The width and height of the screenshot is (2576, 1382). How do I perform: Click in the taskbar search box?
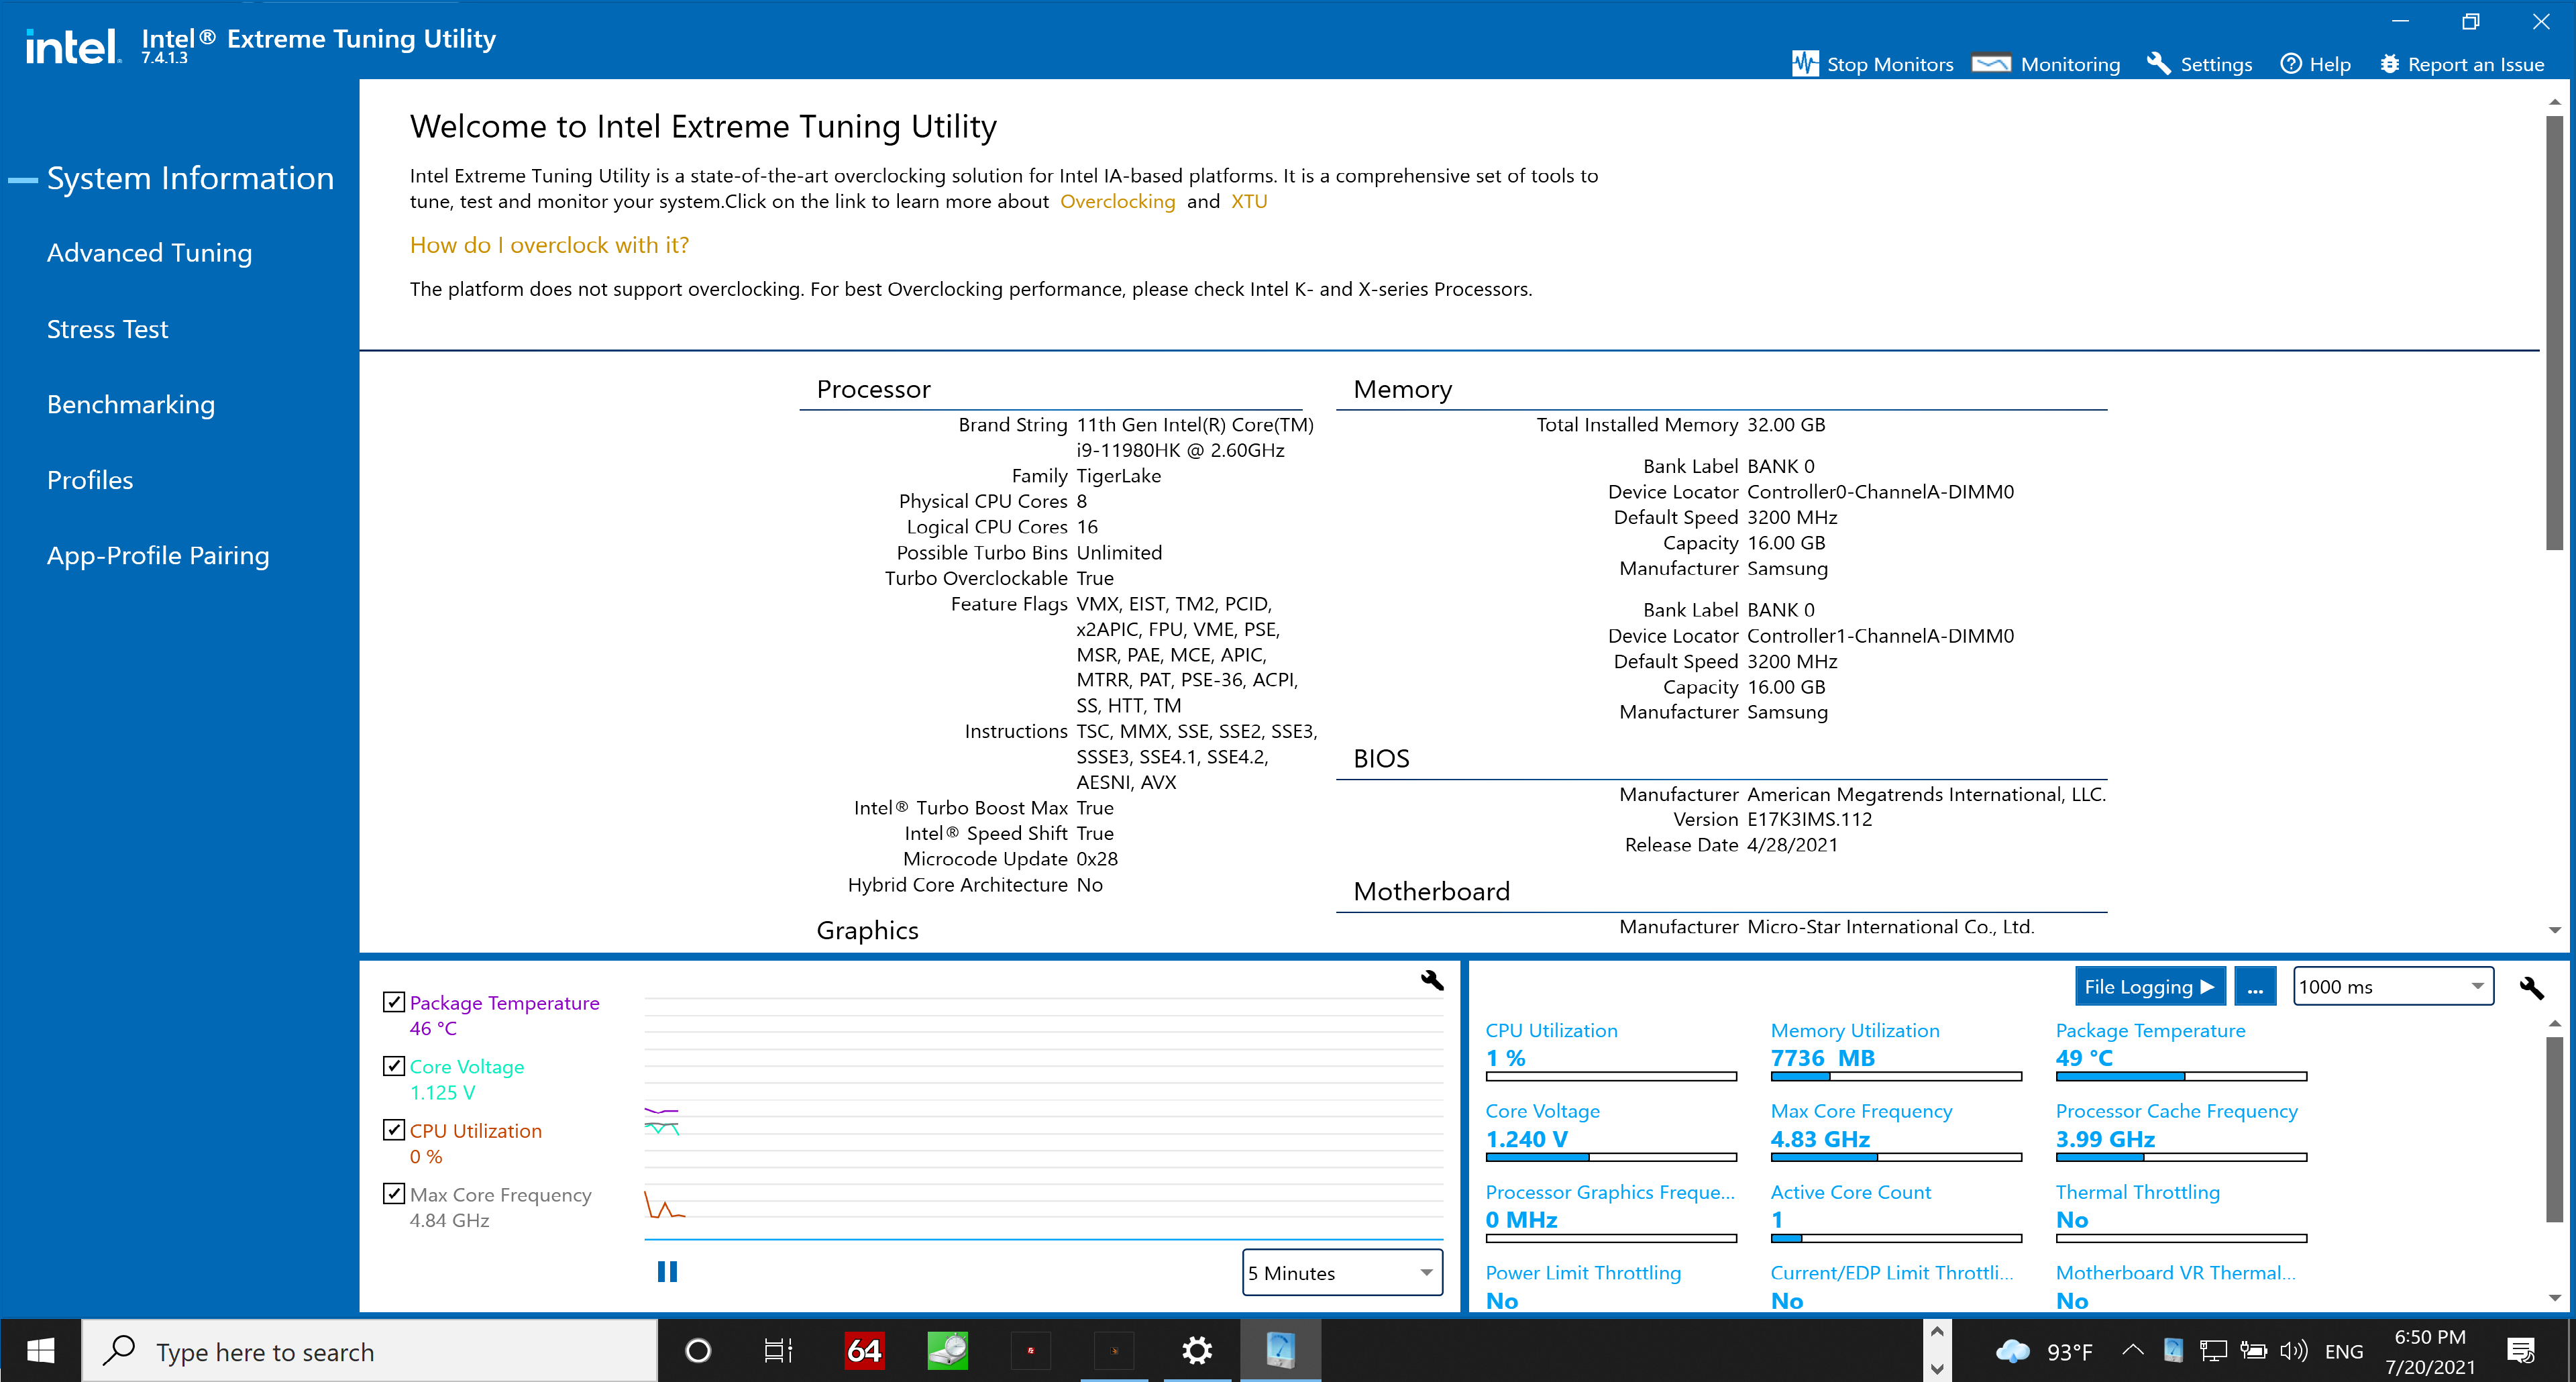[x=370, y=1351]
